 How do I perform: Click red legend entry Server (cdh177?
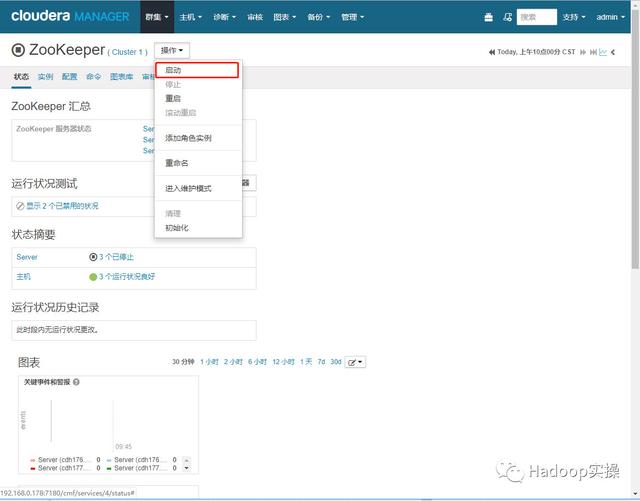tap(59, 468)
